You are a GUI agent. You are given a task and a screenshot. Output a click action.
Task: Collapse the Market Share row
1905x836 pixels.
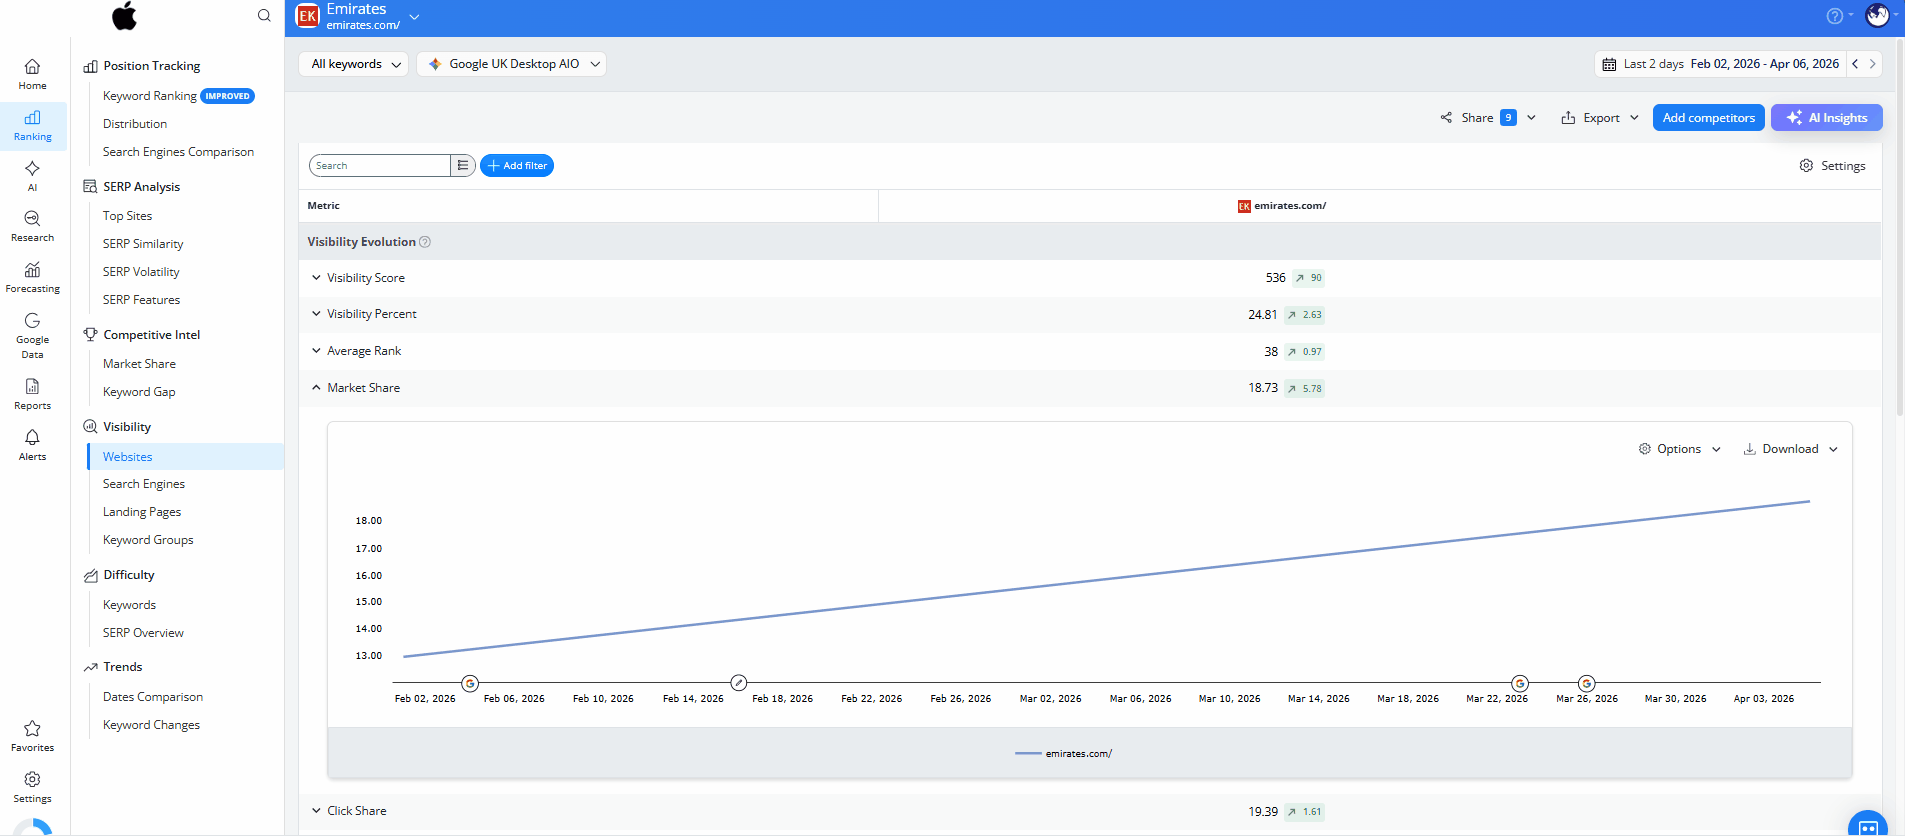coord(316,388)
